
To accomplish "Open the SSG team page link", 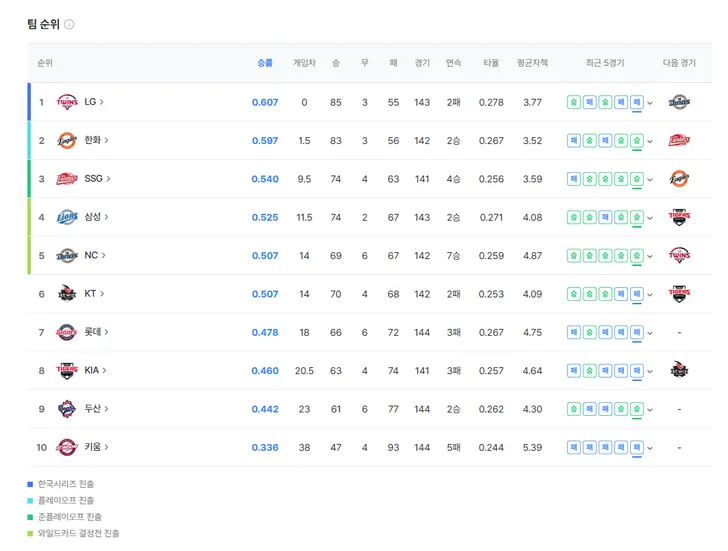I will point(98,179).
